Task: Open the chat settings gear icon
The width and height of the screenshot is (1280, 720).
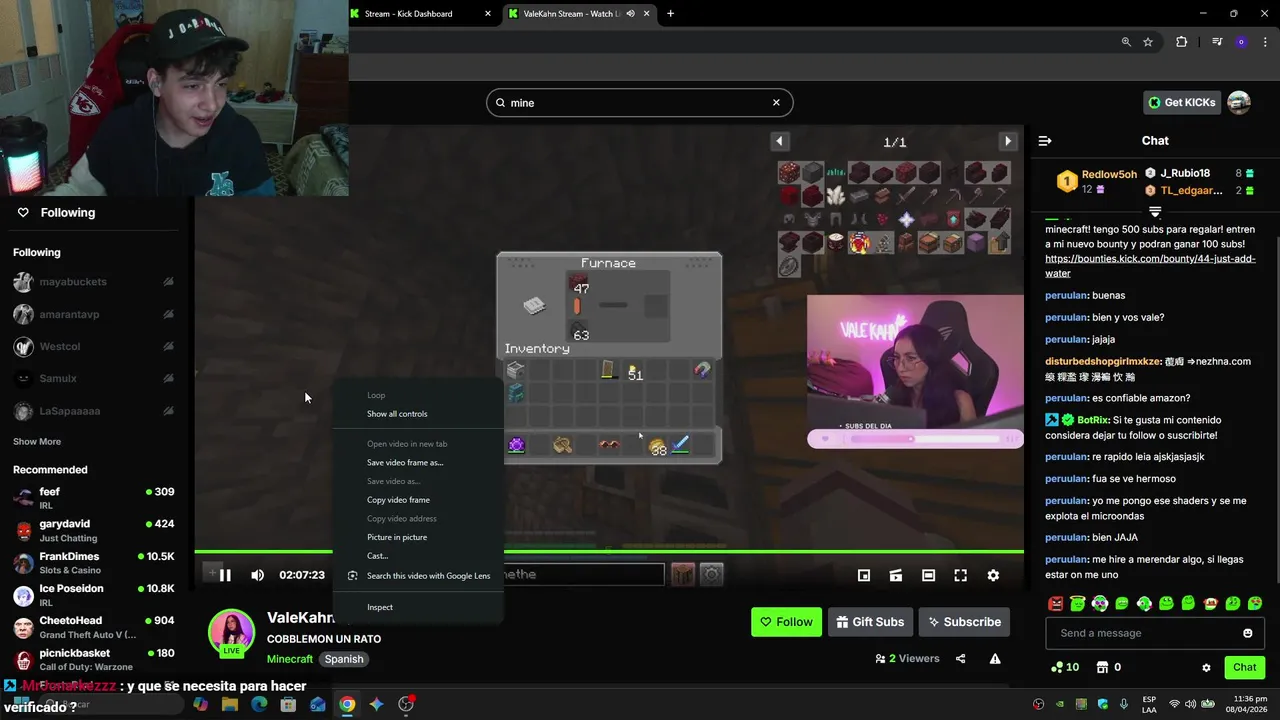Action: [1206, 667]
